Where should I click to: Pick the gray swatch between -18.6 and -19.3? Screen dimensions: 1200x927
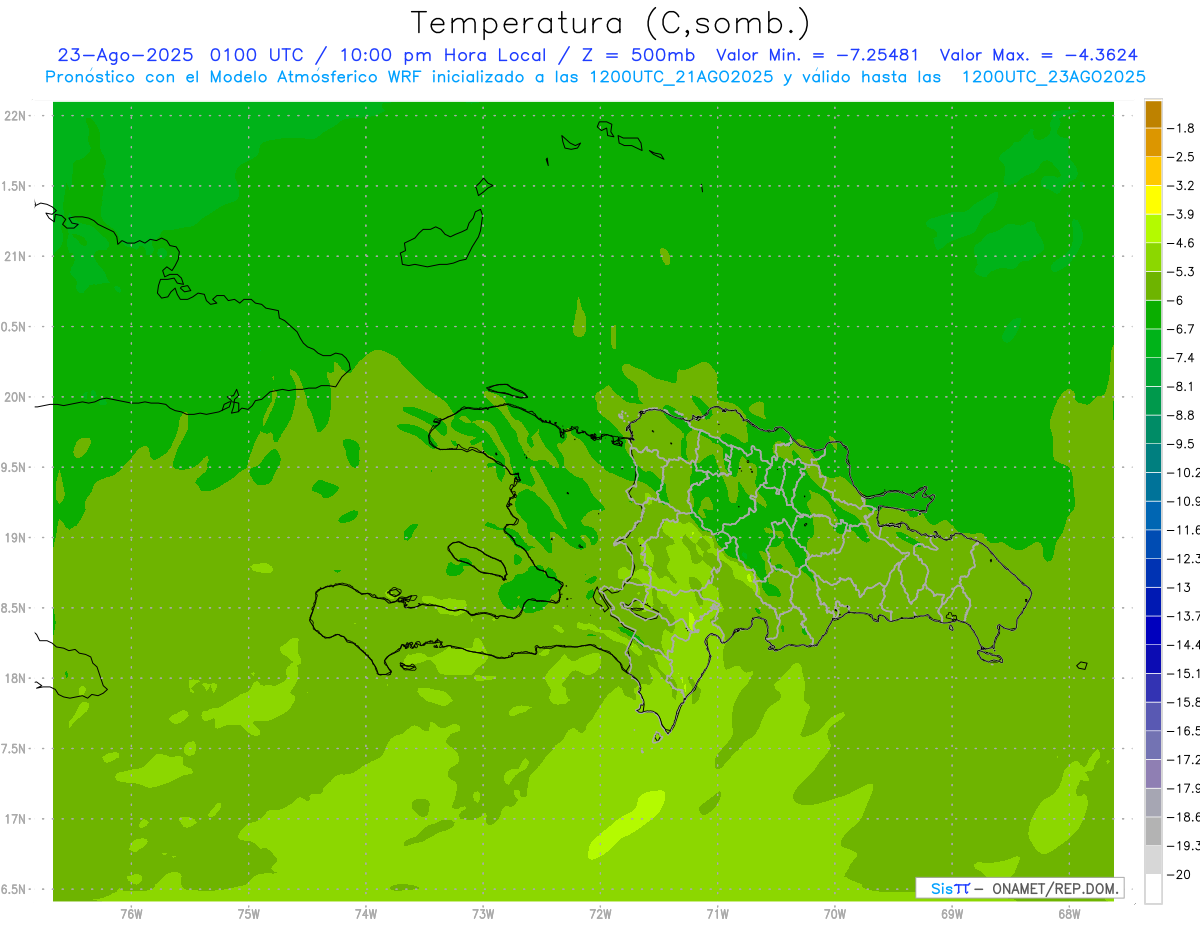pos(1153,831)
